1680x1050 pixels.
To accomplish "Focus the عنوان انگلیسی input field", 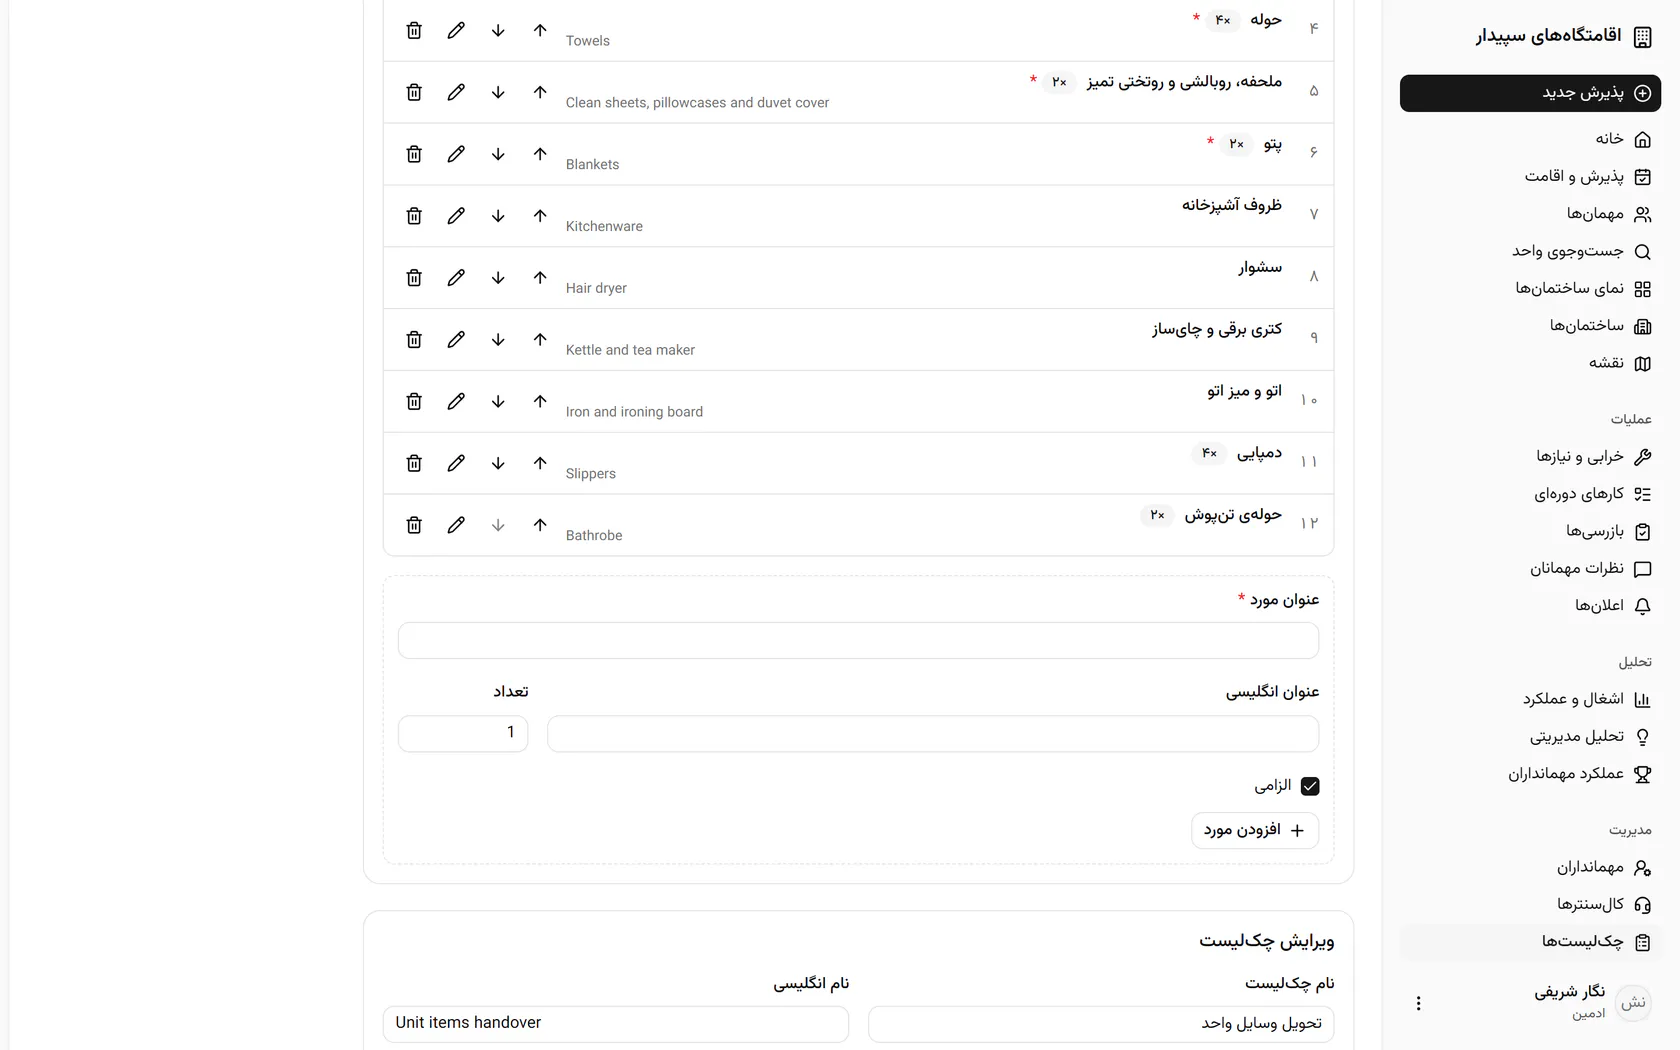I will pos(933,733).
